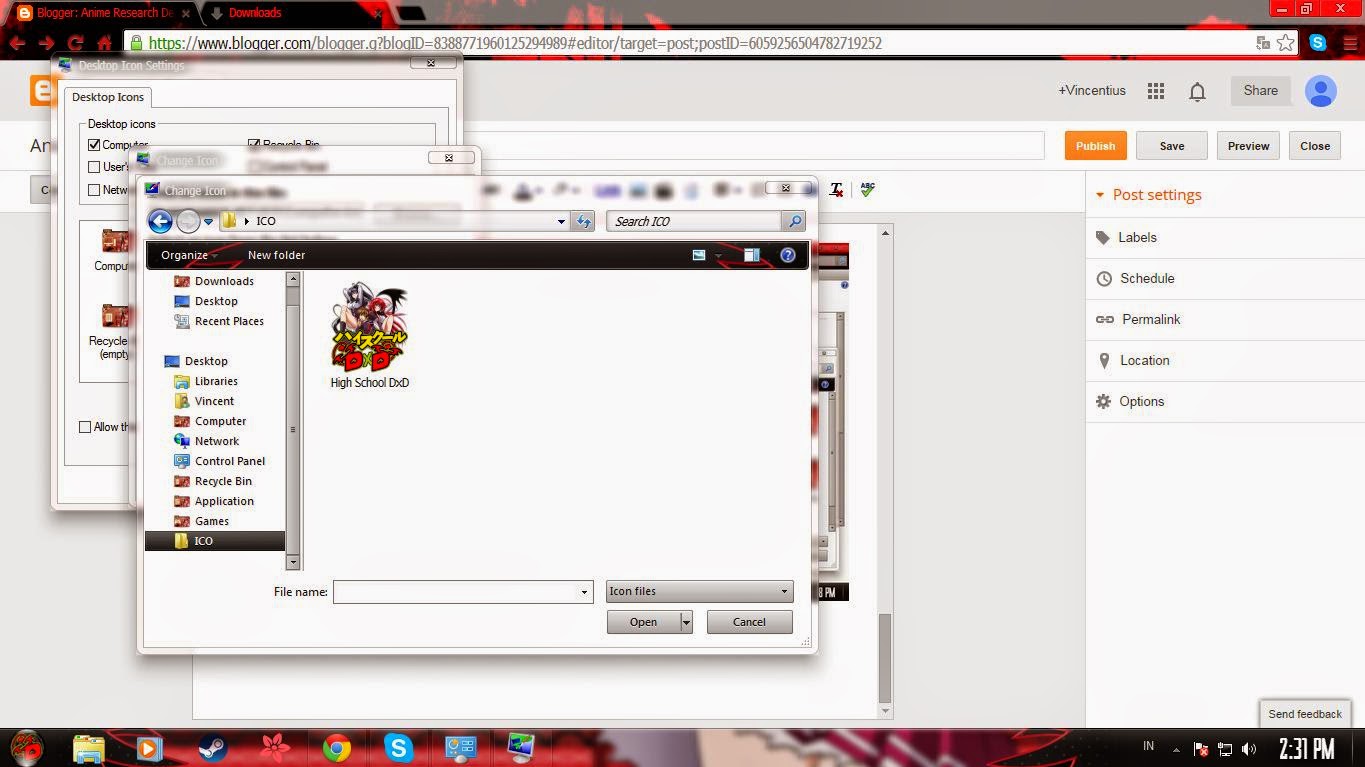Open the Organize dropdown menu
1365x767 pixels.
pyautogui.click(x=189, y=255)
